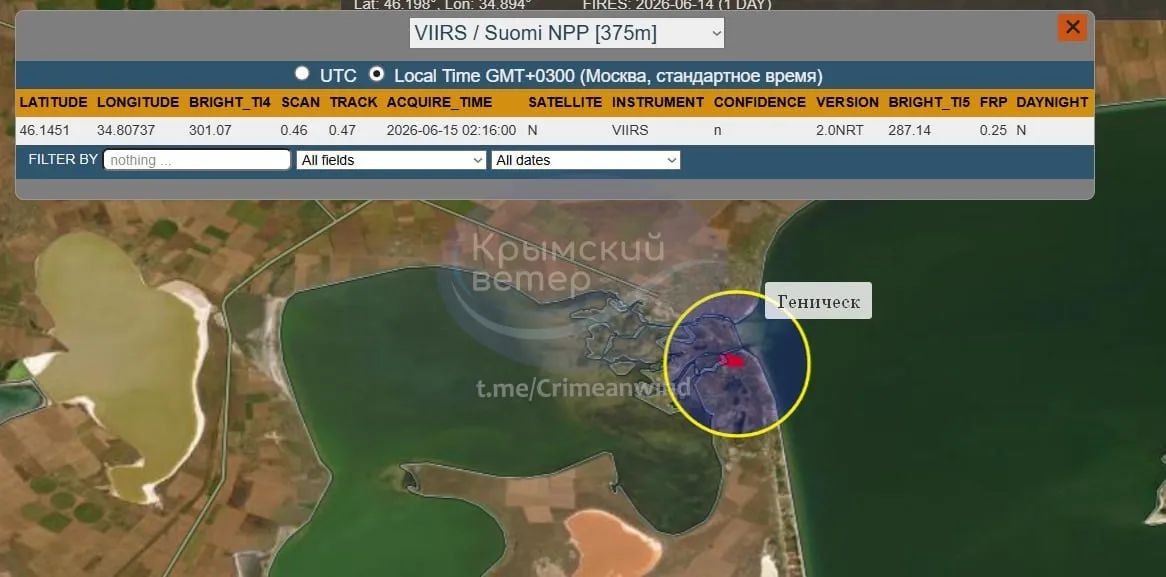Select latitude value 46.1451
This screenshot has height=577, width=1166.
45,131
